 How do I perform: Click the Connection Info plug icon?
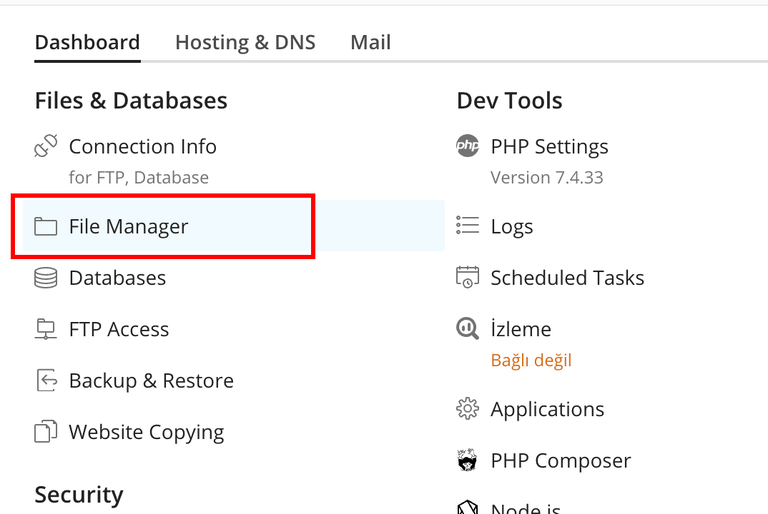coord(46,147)
